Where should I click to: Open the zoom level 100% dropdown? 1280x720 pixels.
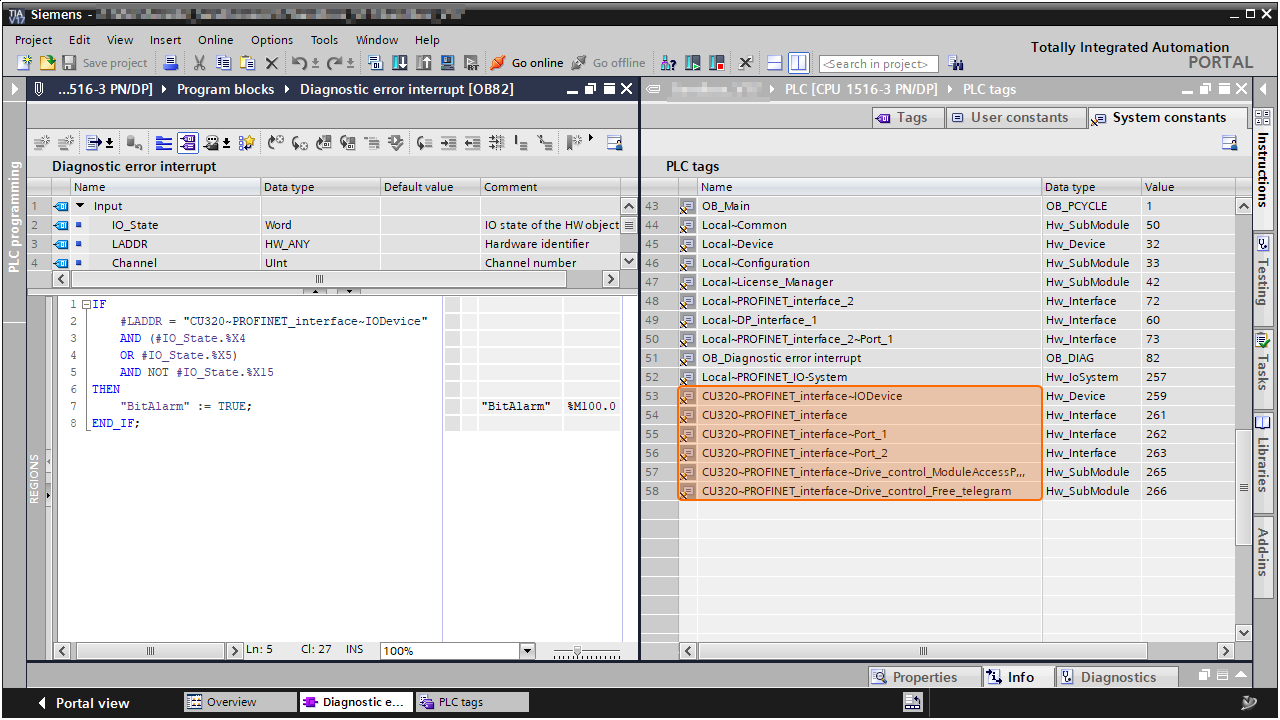coord(527,651)
